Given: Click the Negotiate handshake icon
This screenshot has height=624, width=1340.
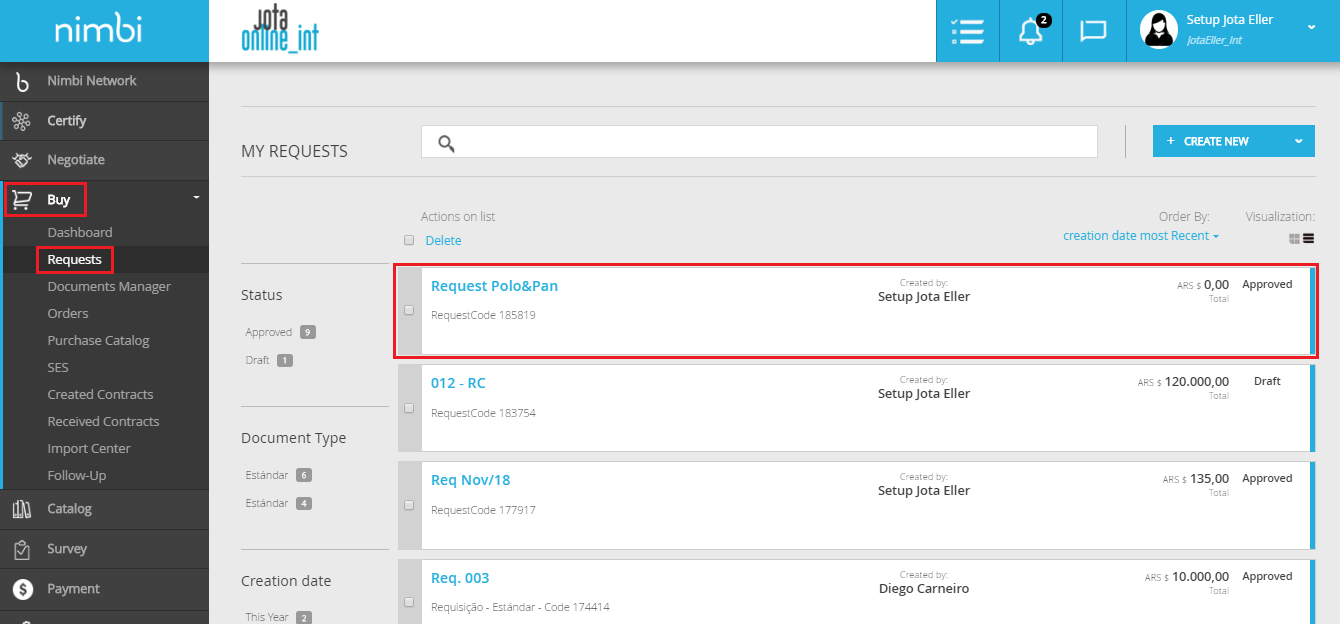Looking at the screenshot, I should 22,160.
